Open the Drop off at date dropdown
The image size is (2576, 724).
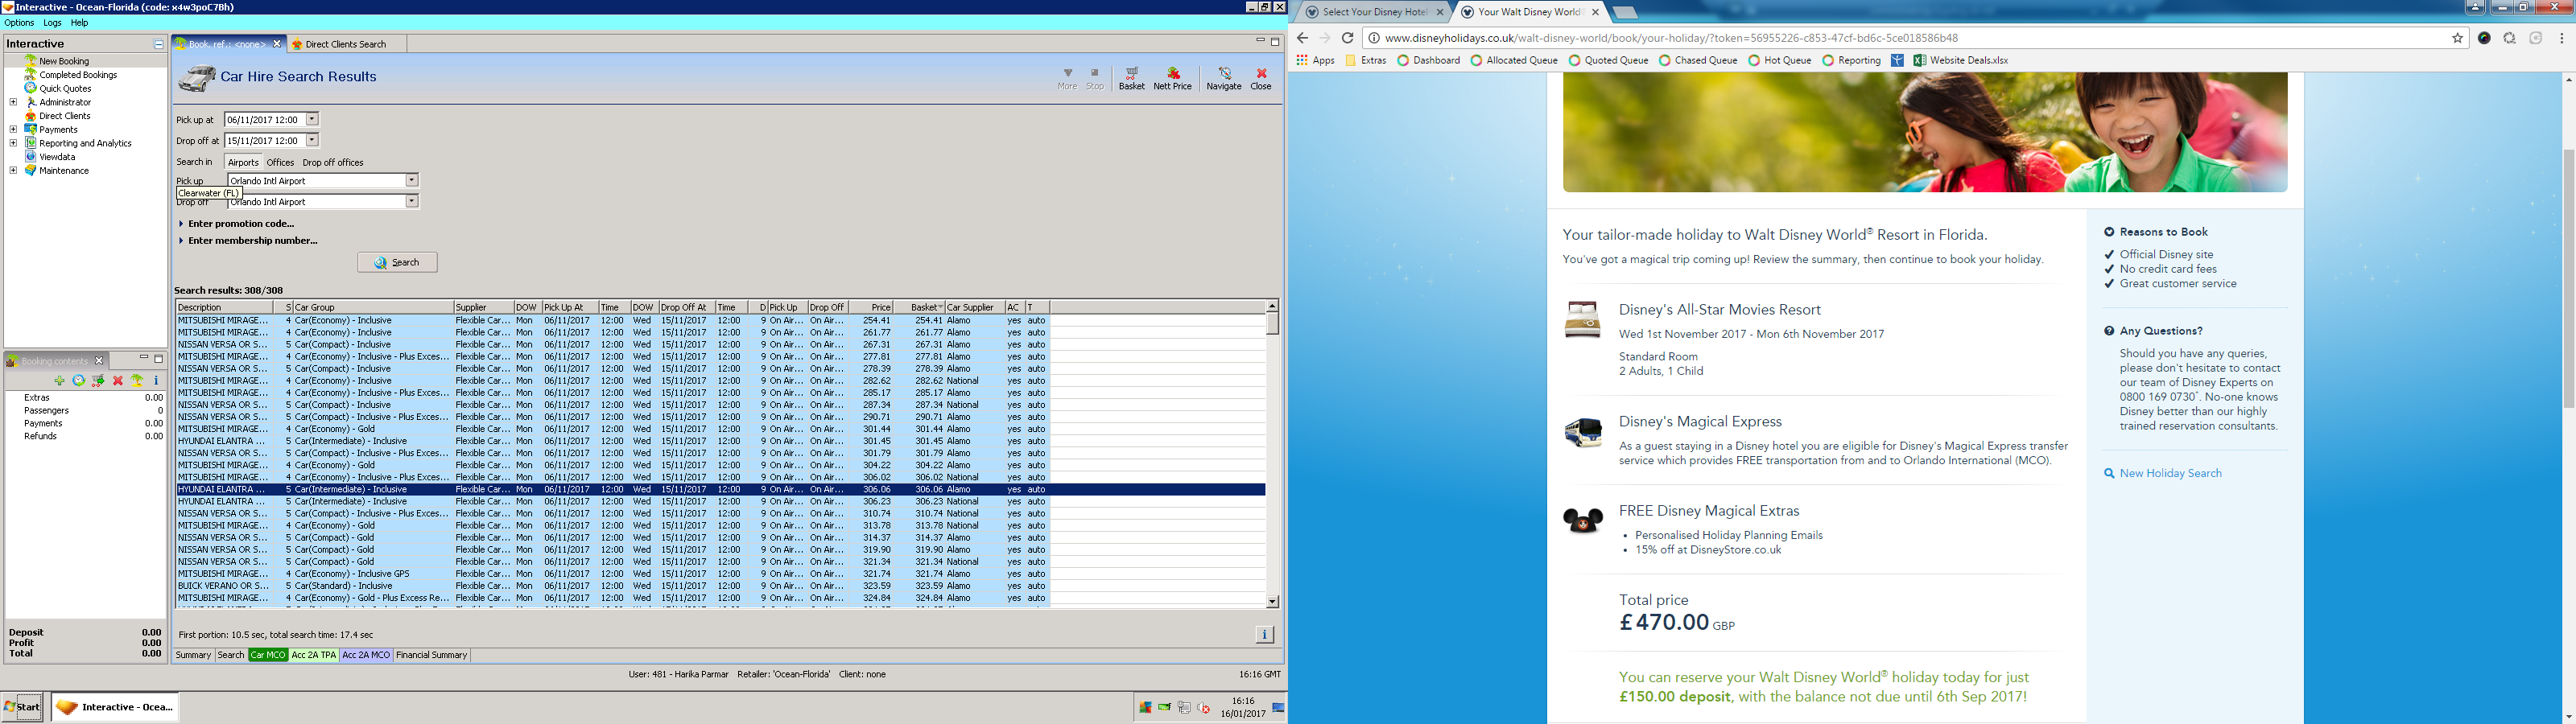click(312, 140)
